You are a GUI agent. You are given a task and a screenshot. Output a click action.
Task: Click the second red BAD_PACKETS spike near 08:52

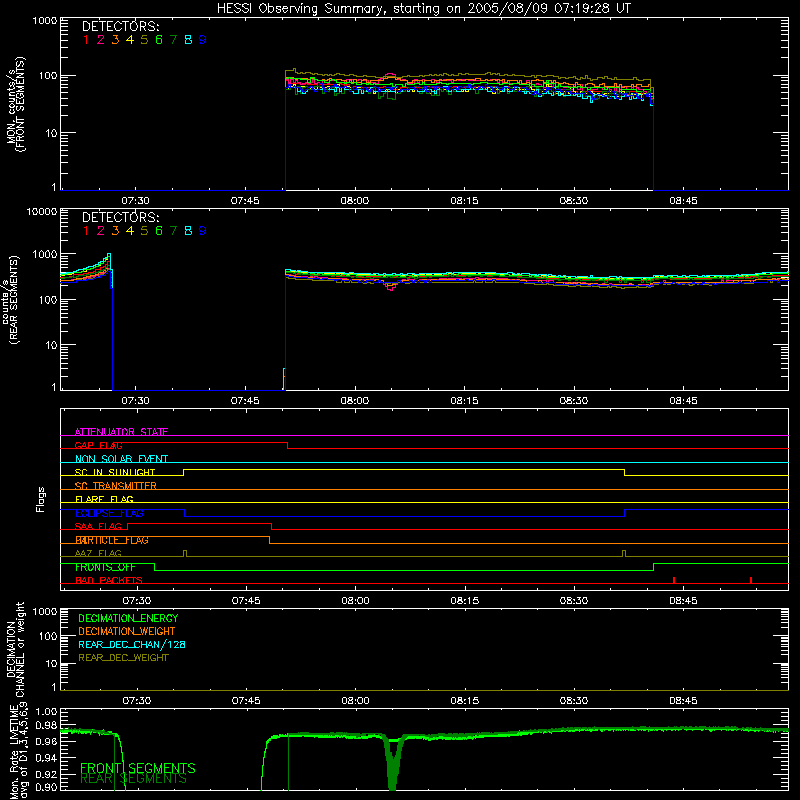(x=751, y=580)
